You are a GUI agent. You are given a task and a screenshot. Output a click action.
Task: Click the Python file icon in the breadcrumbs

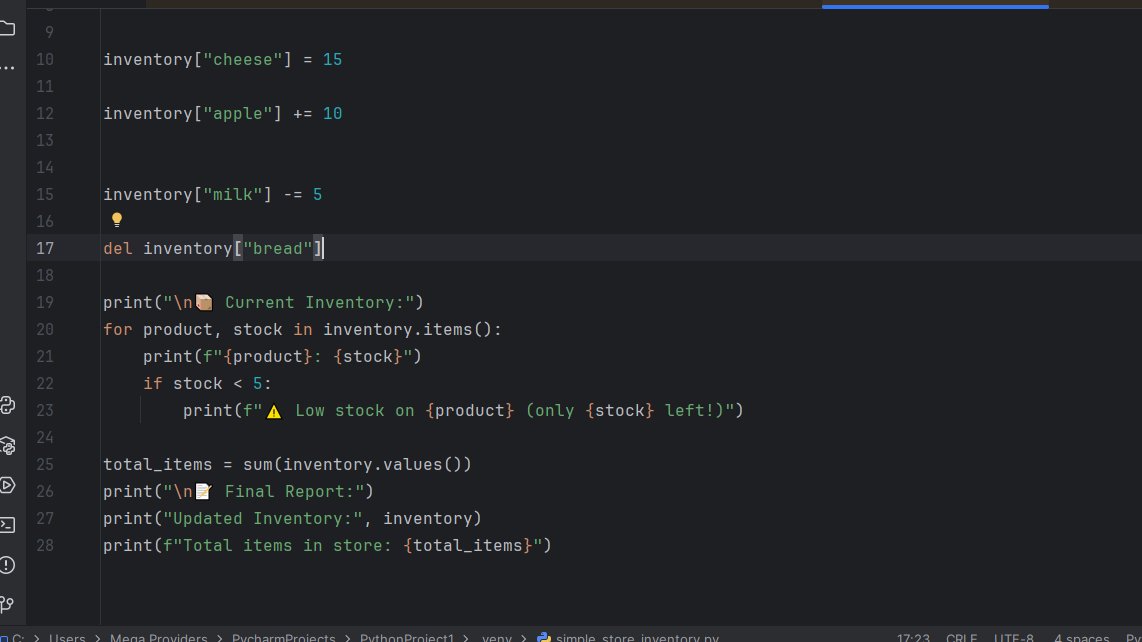543,638
